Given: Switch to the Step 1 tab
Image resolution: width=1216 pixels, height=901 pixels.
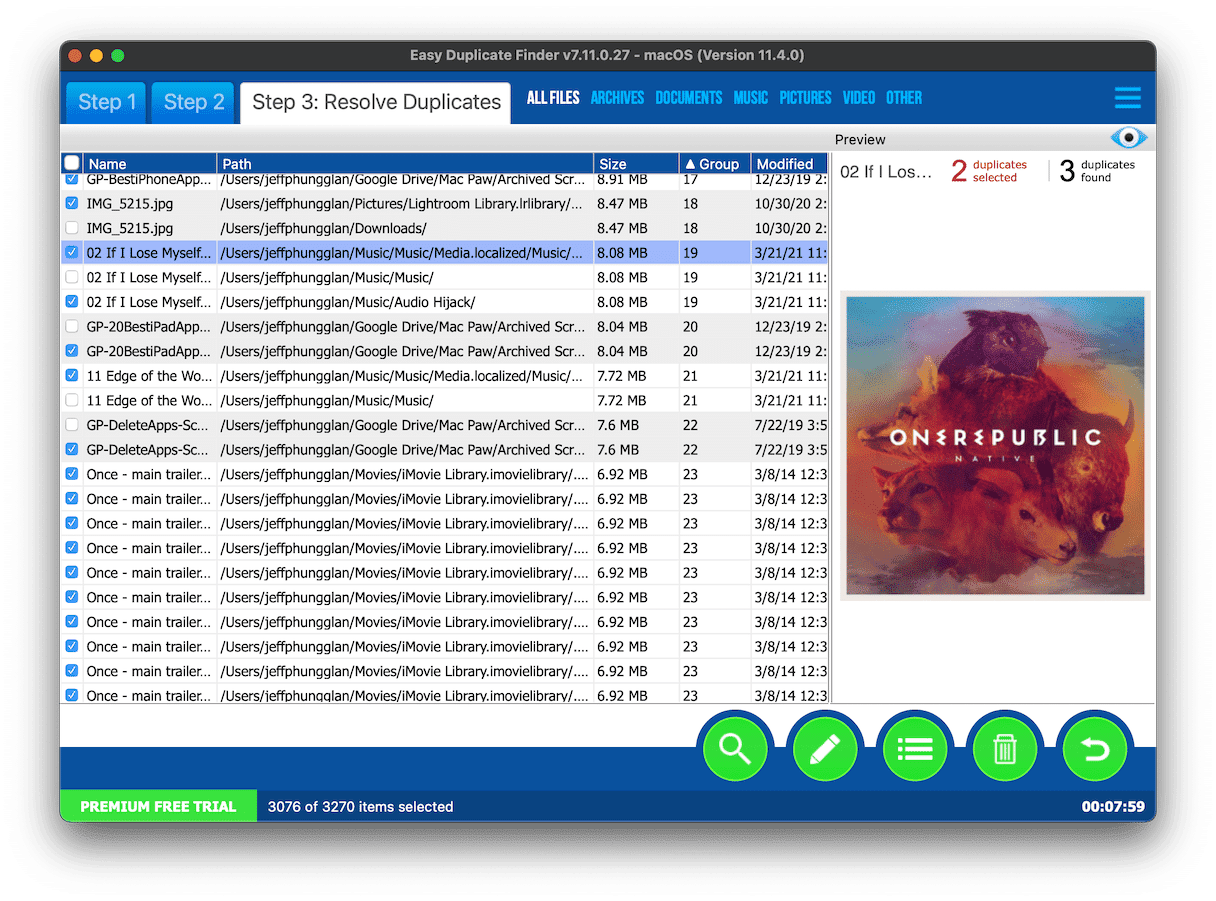Looking at the screenshot, I should 107,102.
